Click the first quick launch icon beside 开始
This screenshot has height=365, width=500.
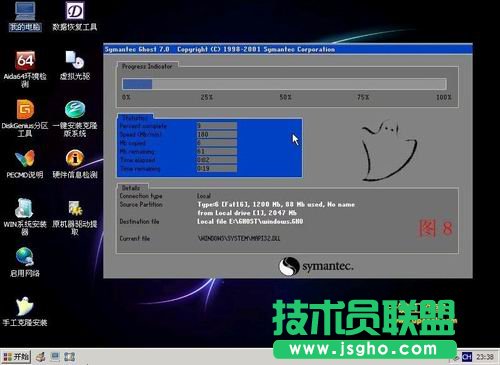point(41,357)
